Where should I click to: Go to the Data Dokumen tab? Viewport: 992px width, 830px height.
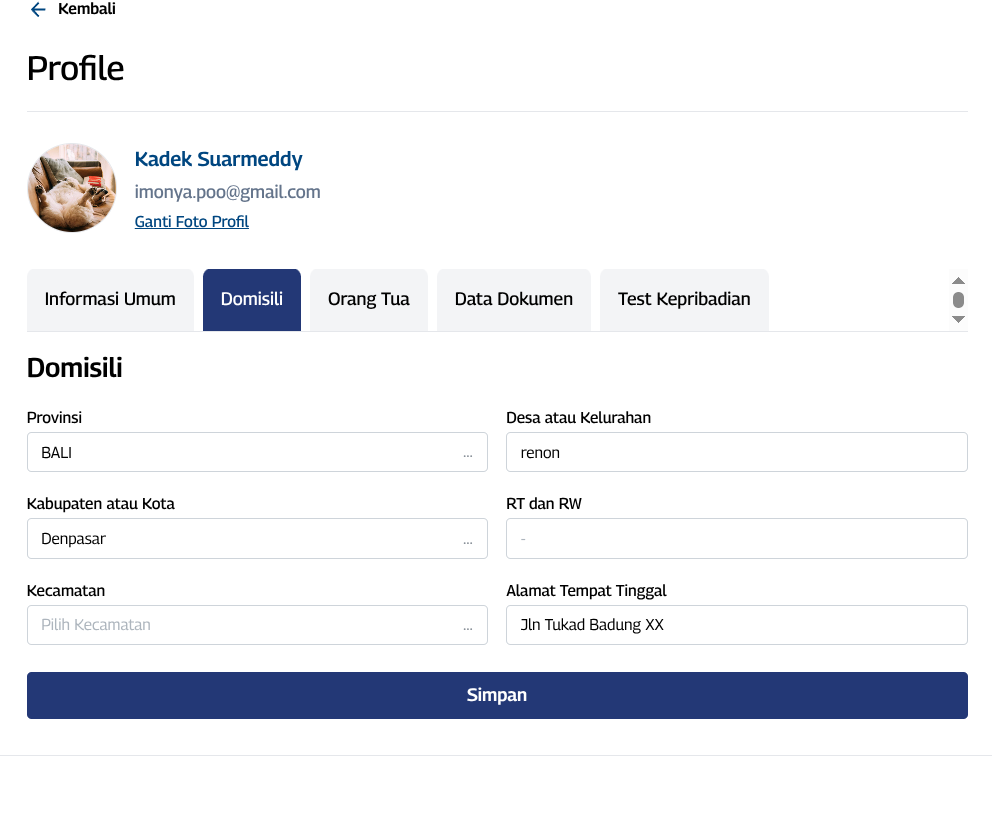514,299
